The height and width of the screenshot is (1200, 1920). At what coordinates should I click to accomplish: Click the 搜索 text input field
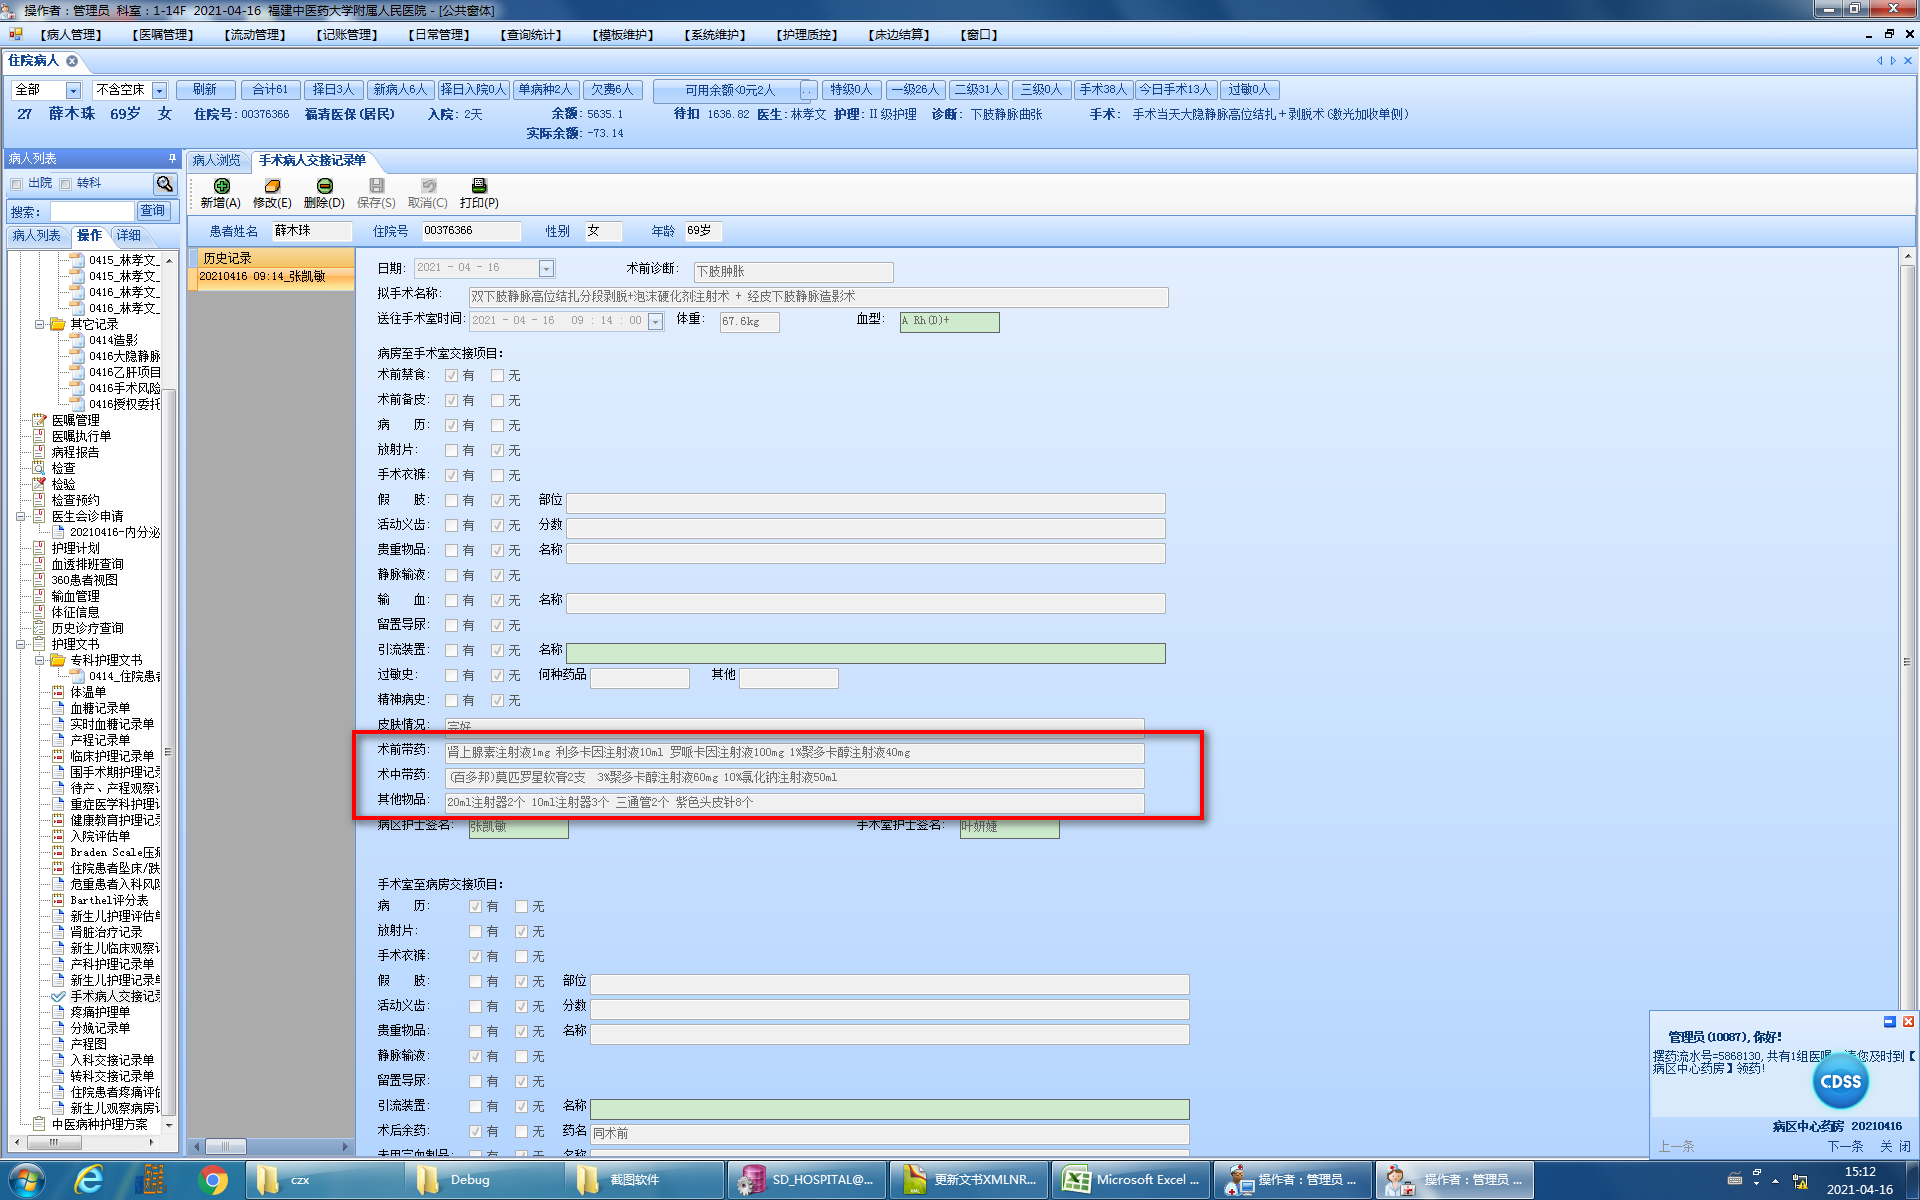[92, 211]
